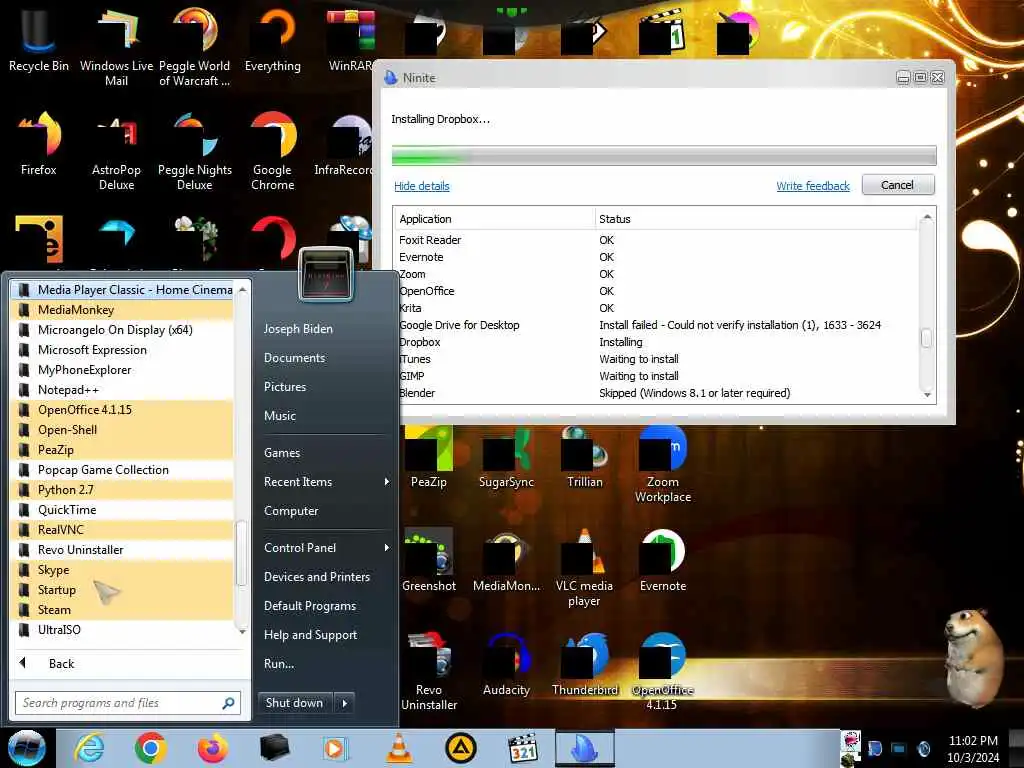
Task: Click the Write feedback link
Action: pyautogui.click(x=813, y=186)
